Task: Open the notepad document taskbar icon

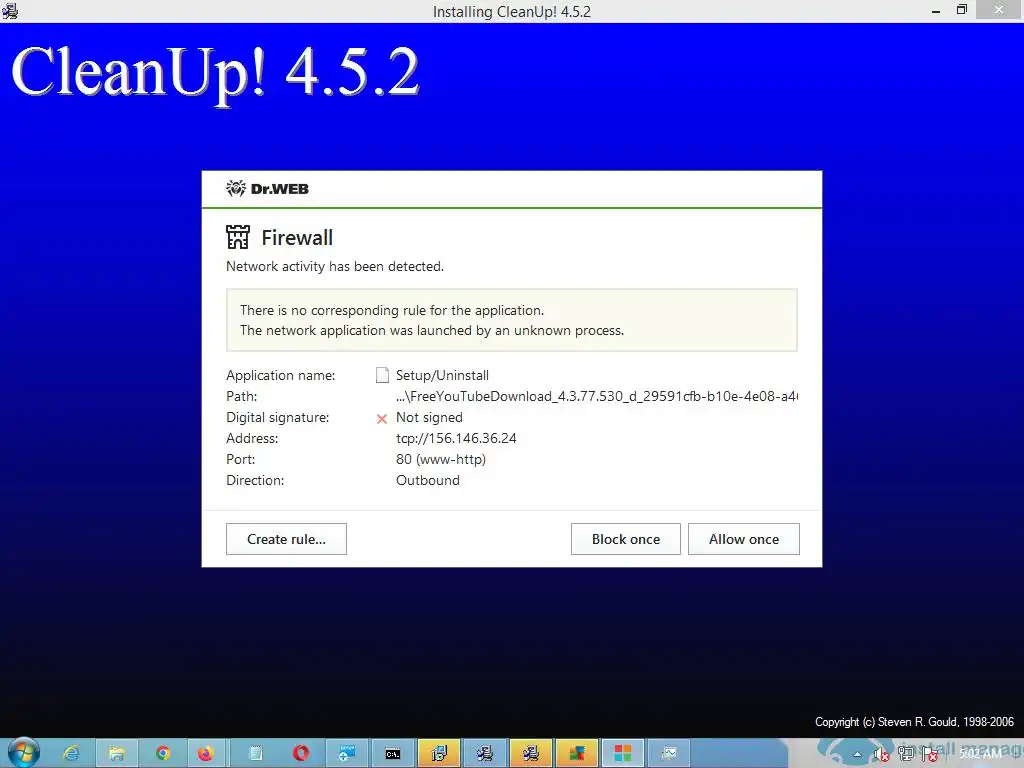Action: (x=255, y=754)
